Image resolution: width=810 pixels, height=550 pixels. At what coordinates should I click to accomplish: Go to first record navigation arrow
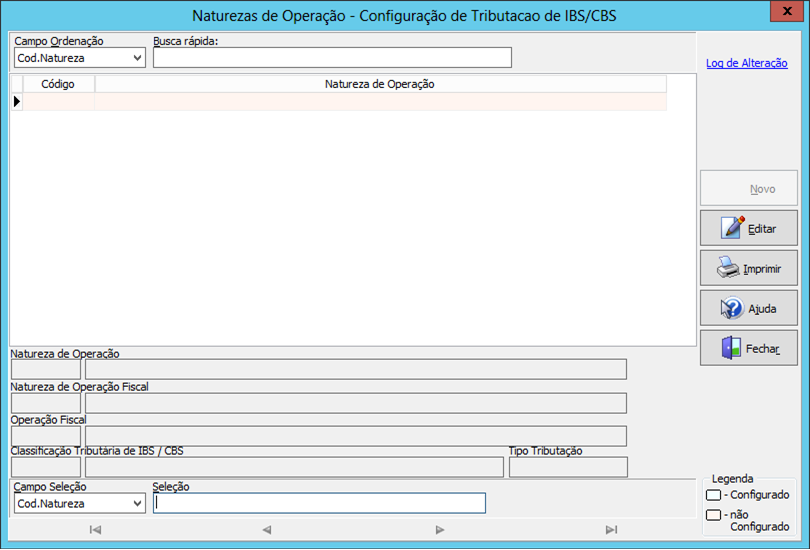point(95,530)
